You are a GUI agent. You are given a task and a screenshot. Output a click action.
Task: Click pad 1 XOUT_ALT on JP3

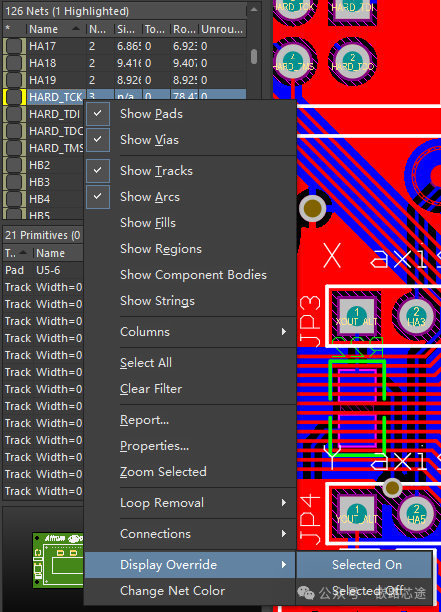click(x=356, y=316)
